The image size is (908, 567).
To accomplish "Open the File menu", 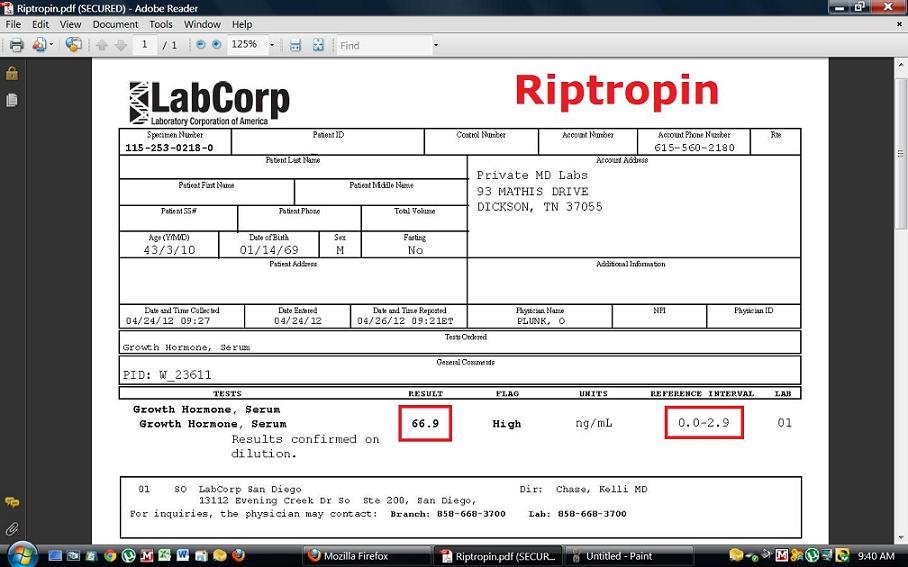I will (x=13, y=24).
